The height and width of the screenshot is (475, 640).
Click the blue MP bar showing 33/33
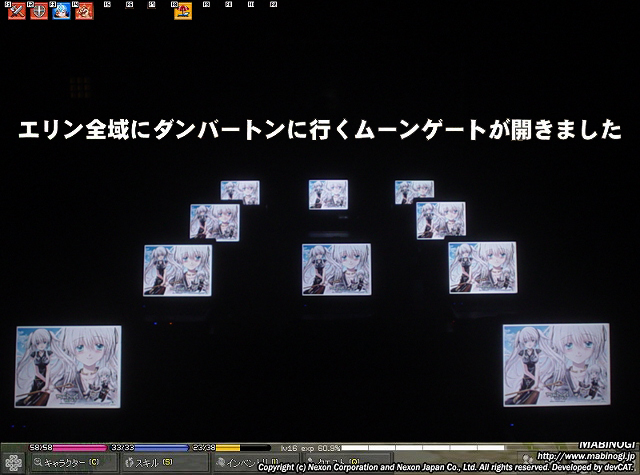(149, 448)
